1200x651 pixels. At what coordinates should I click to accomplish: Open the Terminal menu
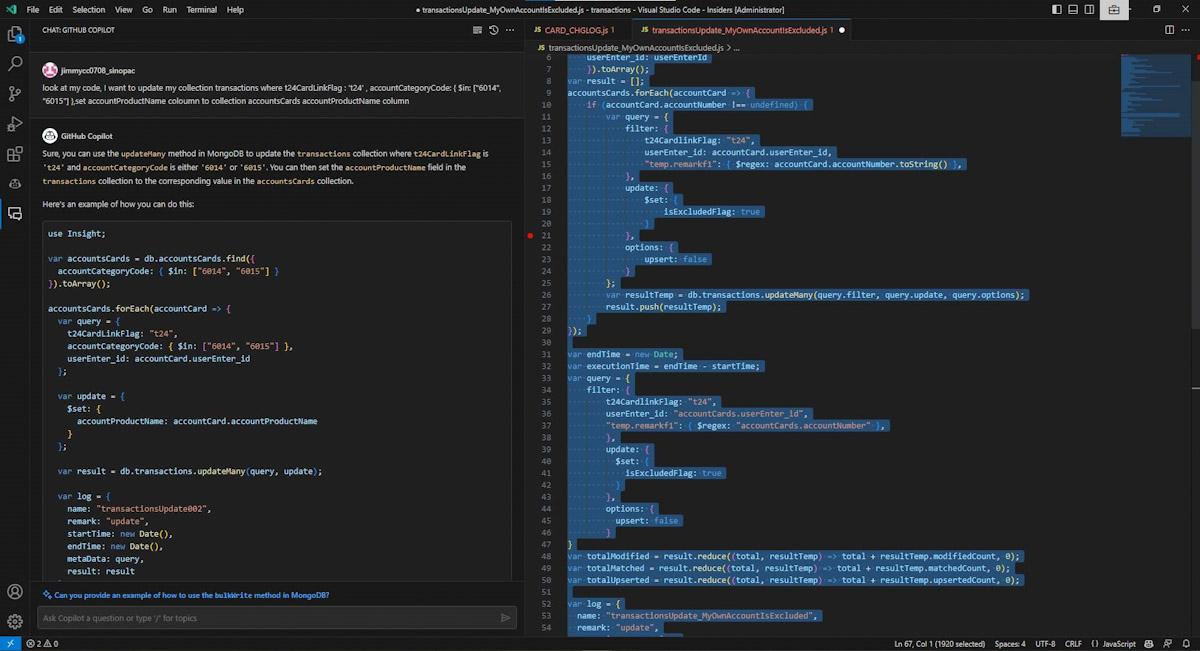(202, 9)
